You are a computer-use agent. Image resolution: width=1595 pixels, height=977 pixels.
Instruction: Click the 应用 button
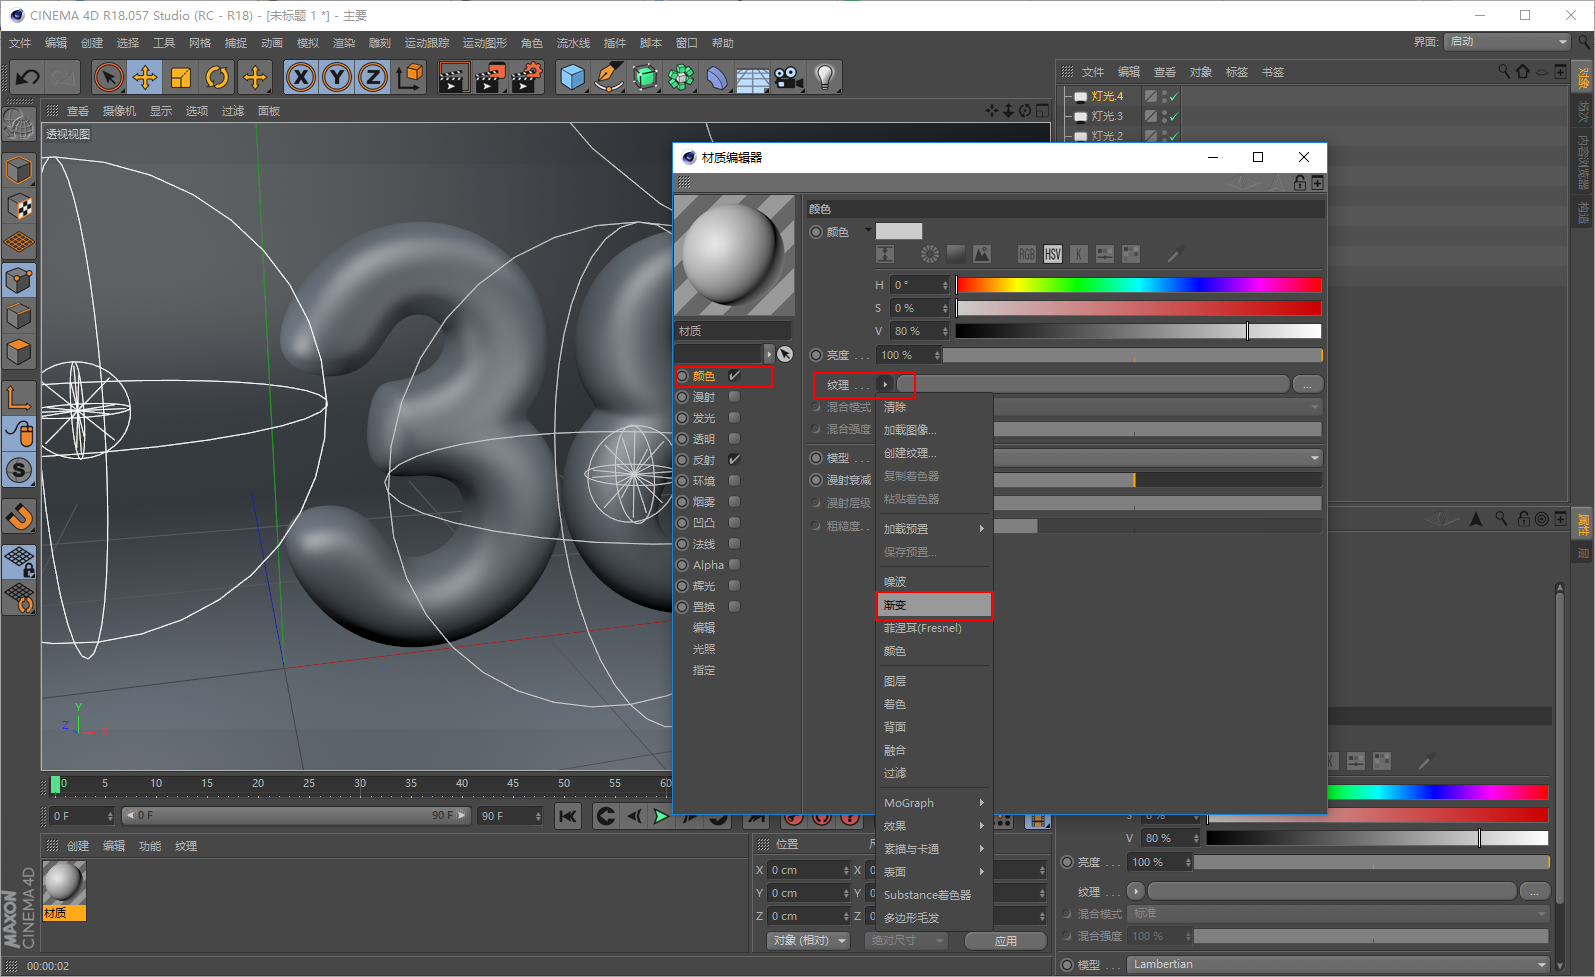point(1006,941)
